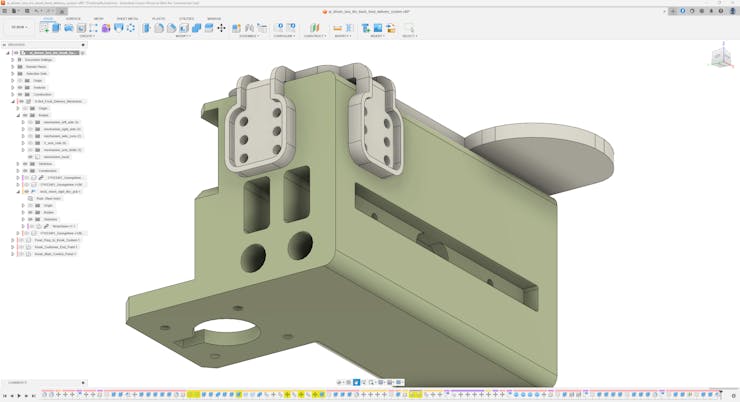The width and height of the screenshot is (740, 402).
Task: Click the Press Pull modify icon
Action: (147, 28)
